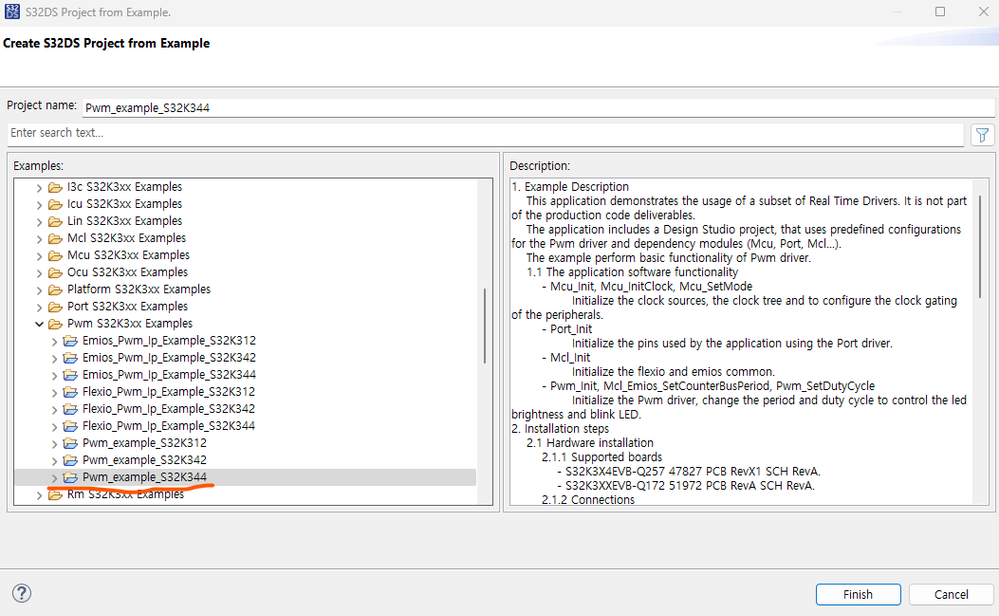Click the Emios_Pwm_Ip_Example_S32K344 project icon

pyautogui.click(x=71, y=375)
